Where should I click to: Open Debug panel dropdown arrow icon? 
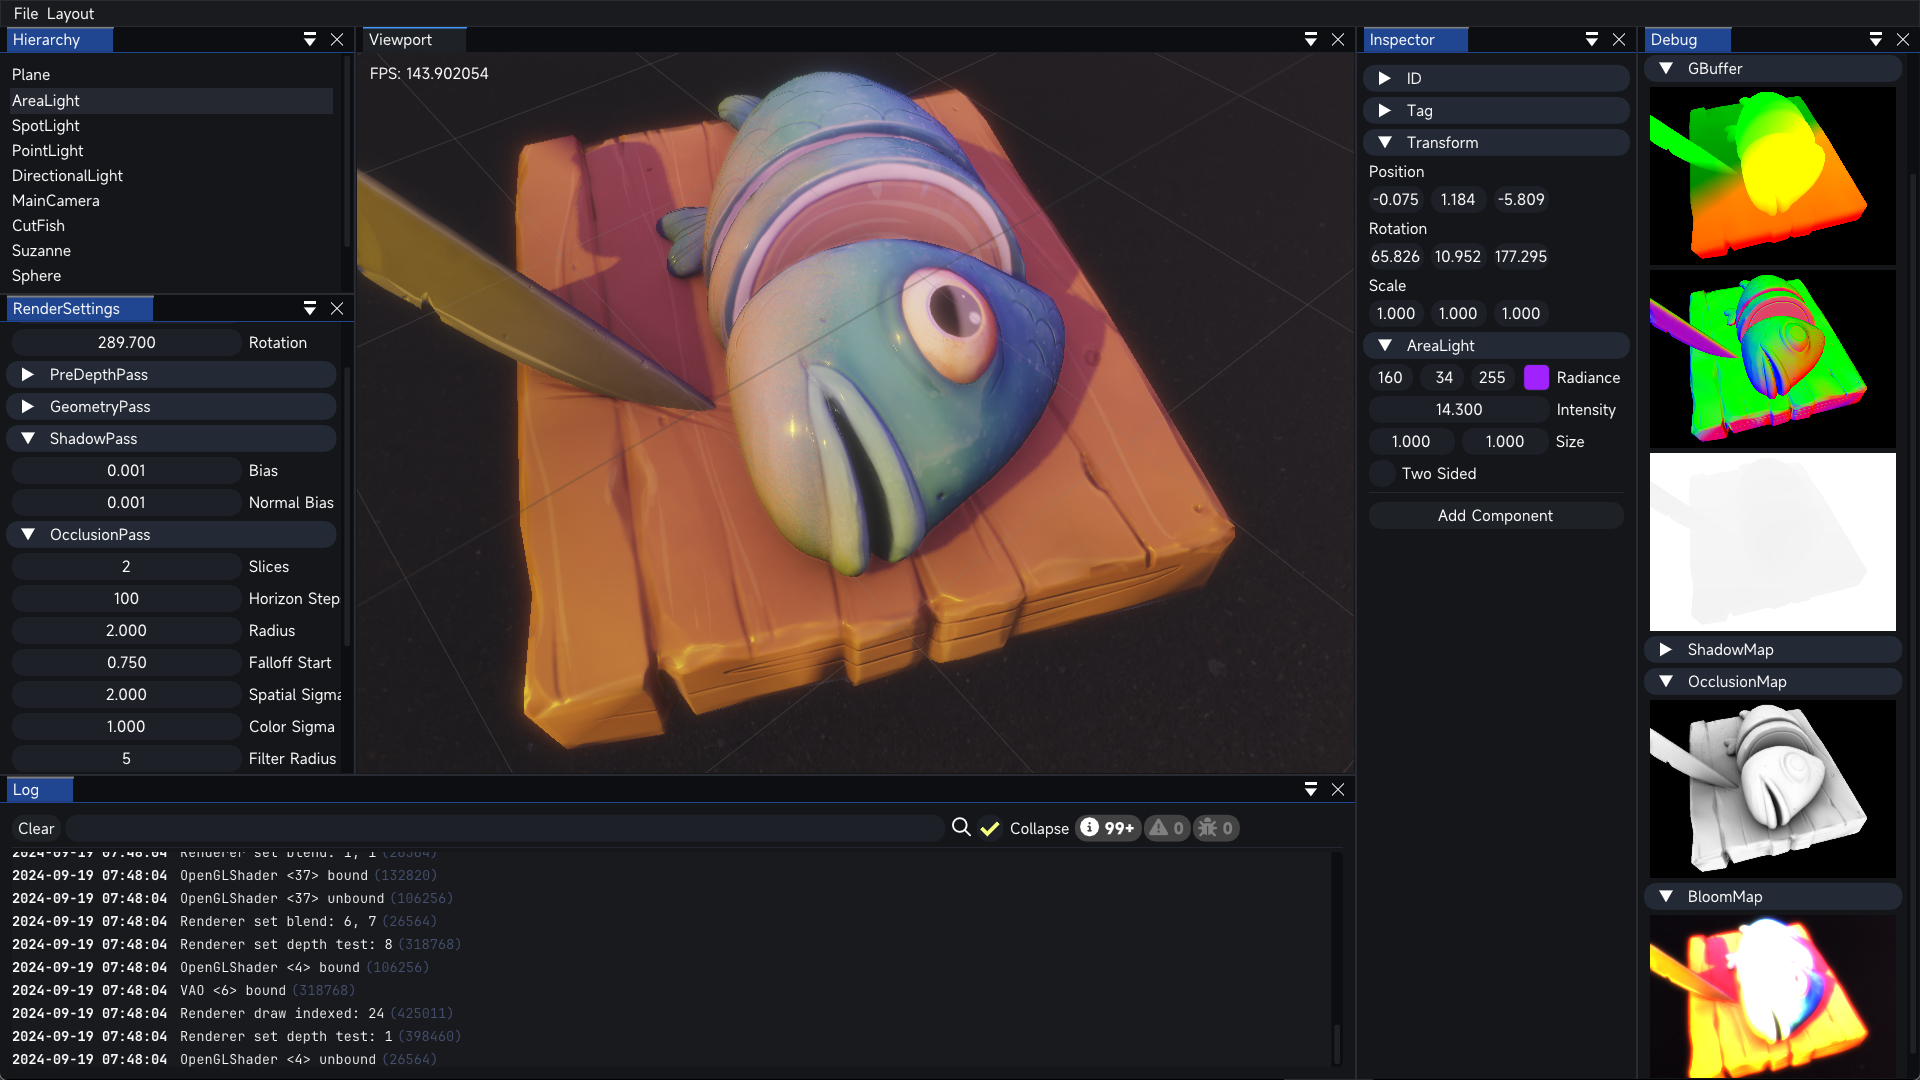(1876, 40)
